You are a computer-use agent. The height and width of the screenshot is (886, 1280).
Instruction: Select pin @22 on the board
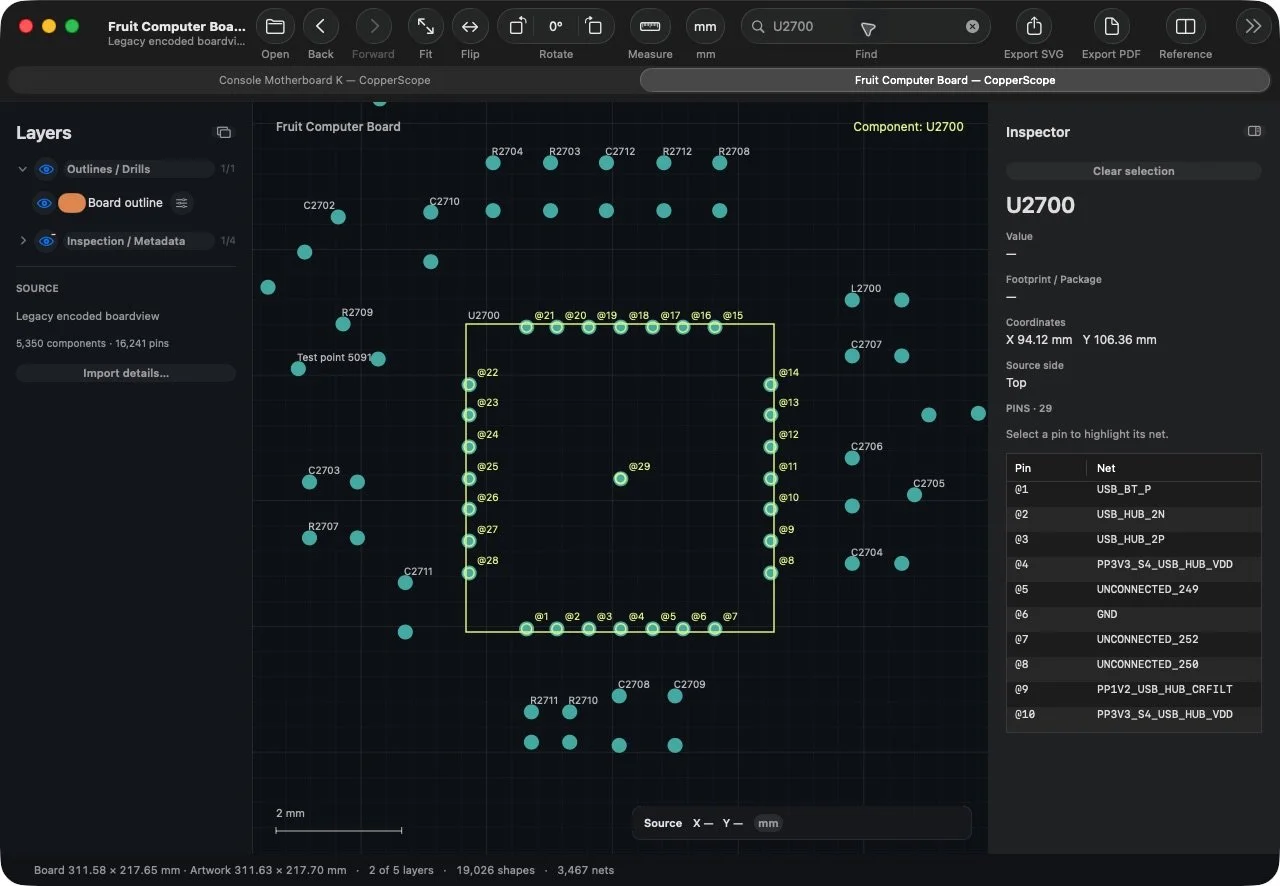tap(469, 384)
